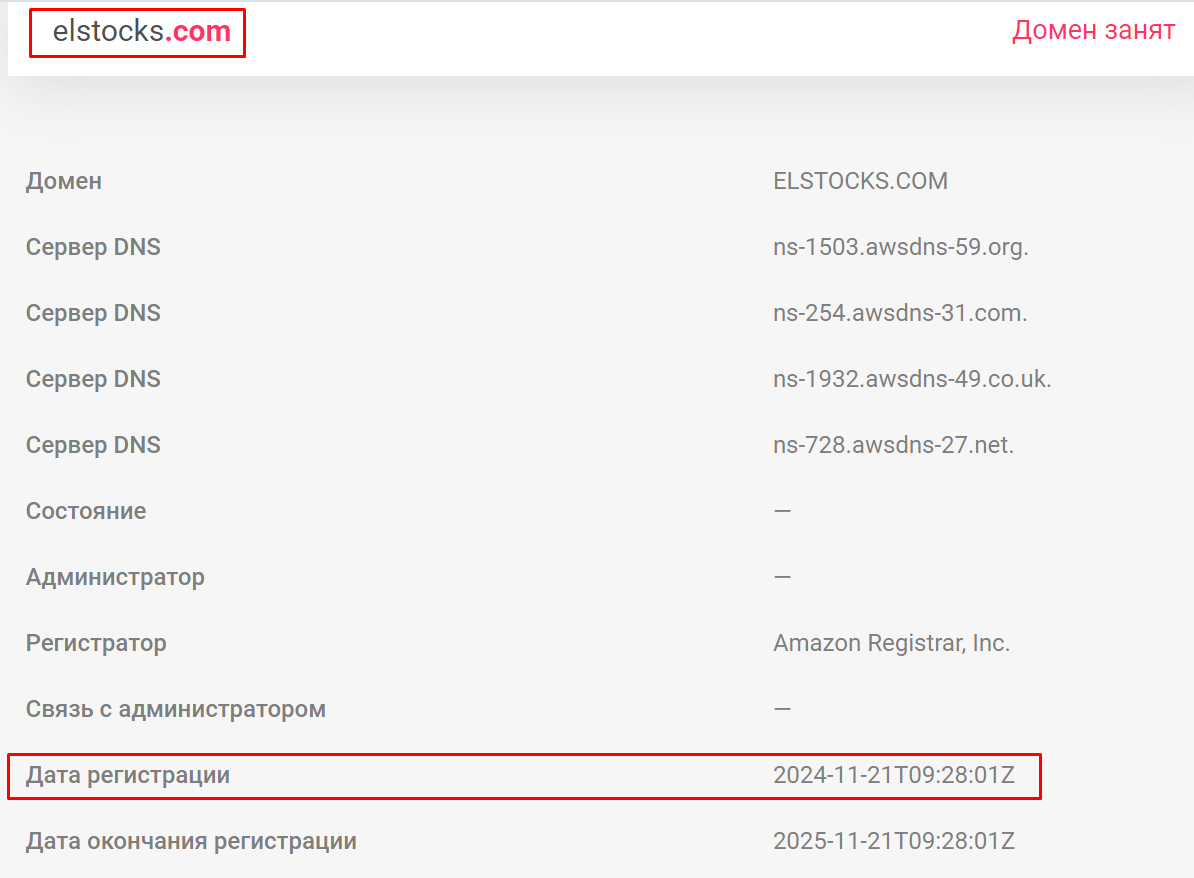1194x878 pixels.
Task: Click the dash next to Связь с администратором
Action: (782, 709)
